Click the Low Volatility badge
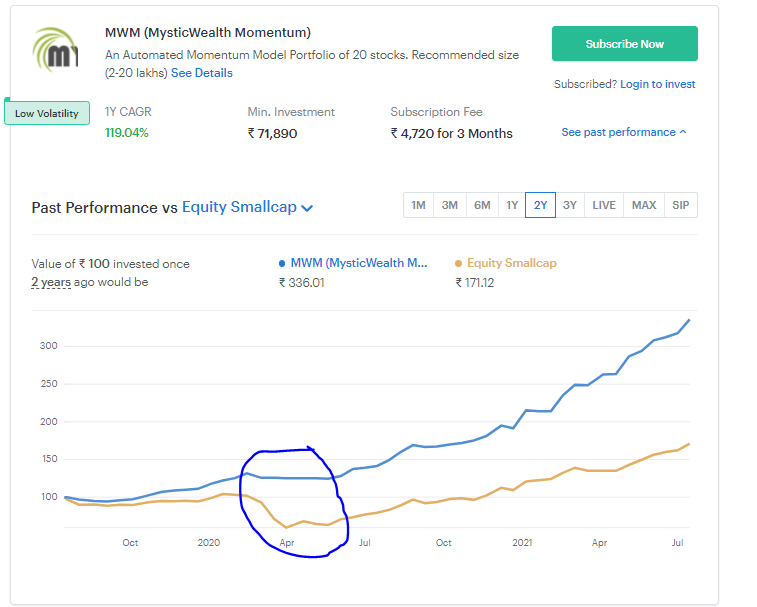Viewport: 757px width, 607px height. point(47,113)
